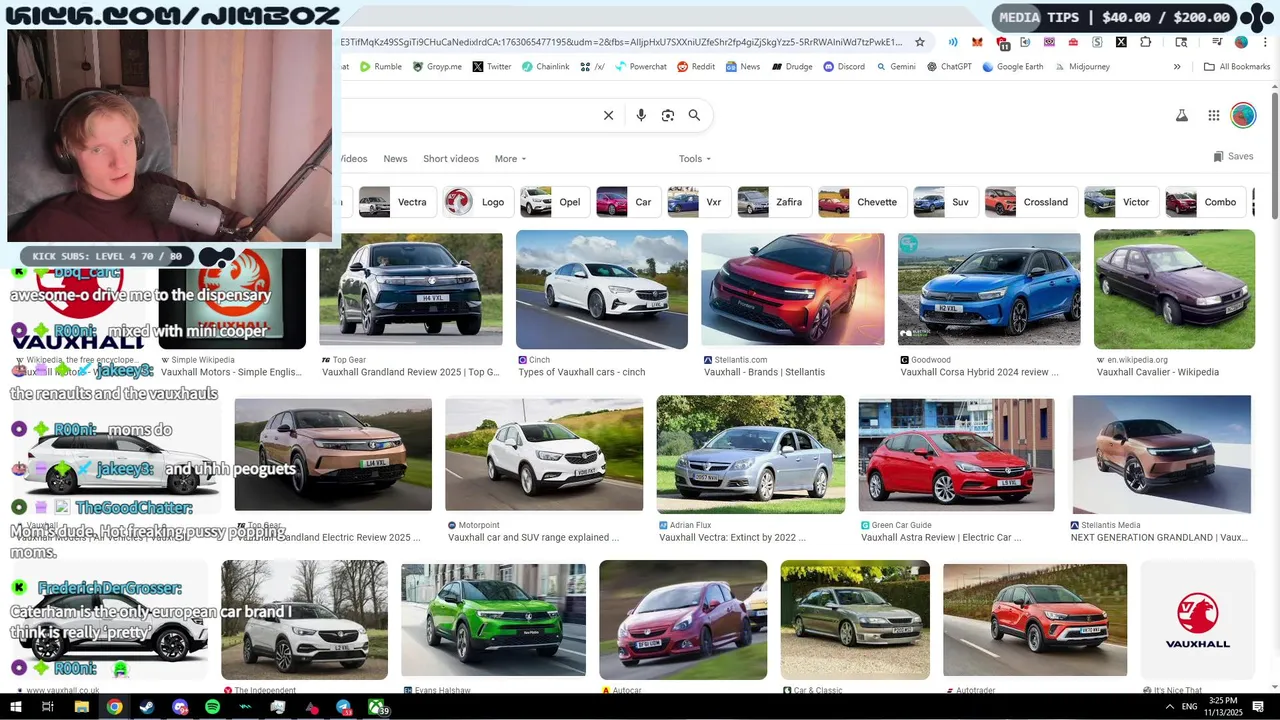Image resolution: width=1280 pixels, height=720 pixels.
Task: Open Steam from the taskbar
Action: [147, 707]
